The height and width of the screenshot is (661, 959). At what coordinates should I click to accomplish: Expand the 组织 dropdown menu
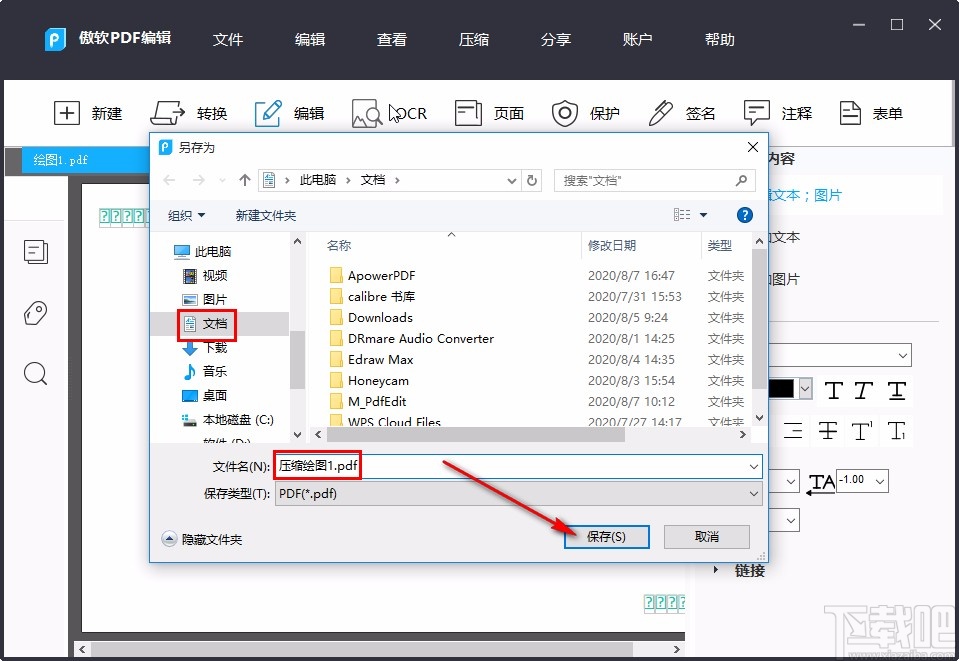click(x=186, y=214)
